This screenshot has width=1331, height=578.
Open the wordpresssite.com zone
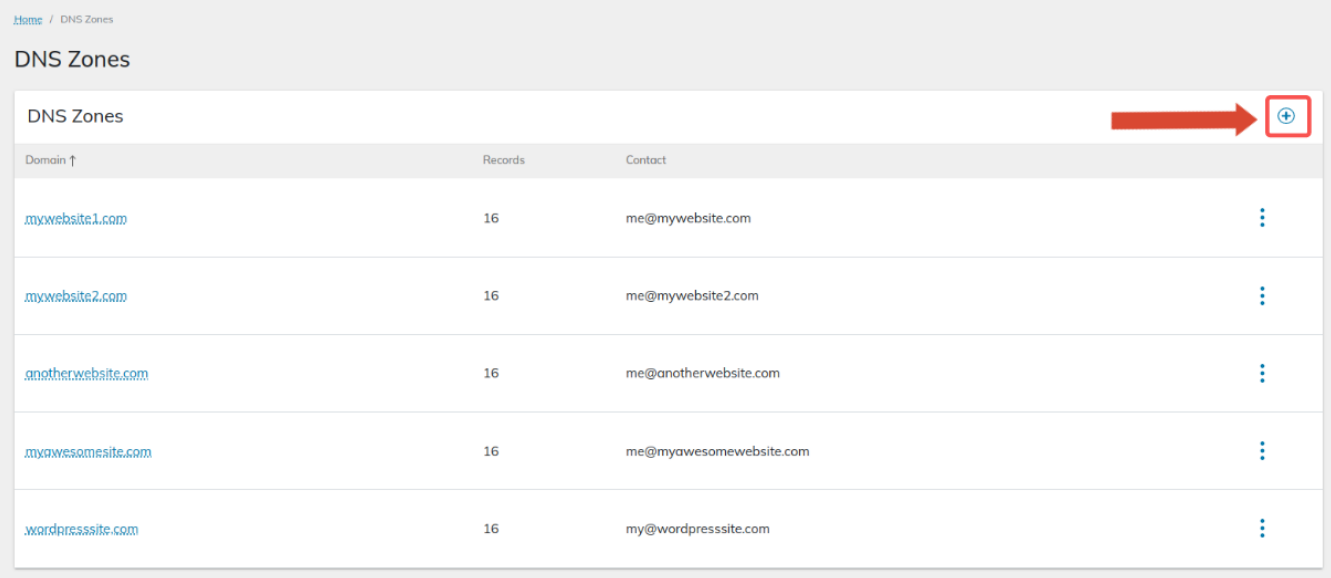(82, 529)
